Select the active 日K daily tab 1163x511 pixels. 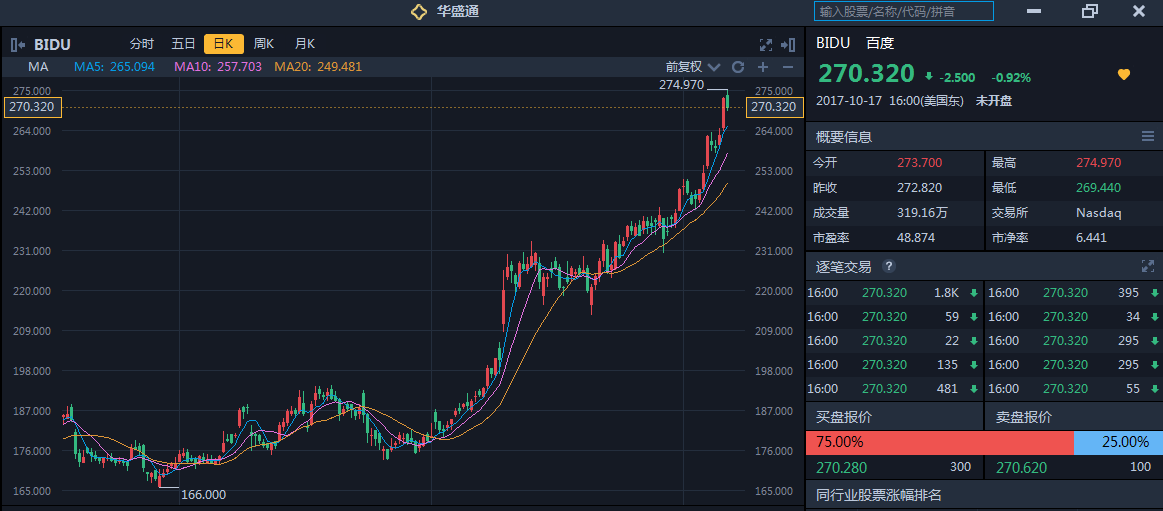point(224,44)
